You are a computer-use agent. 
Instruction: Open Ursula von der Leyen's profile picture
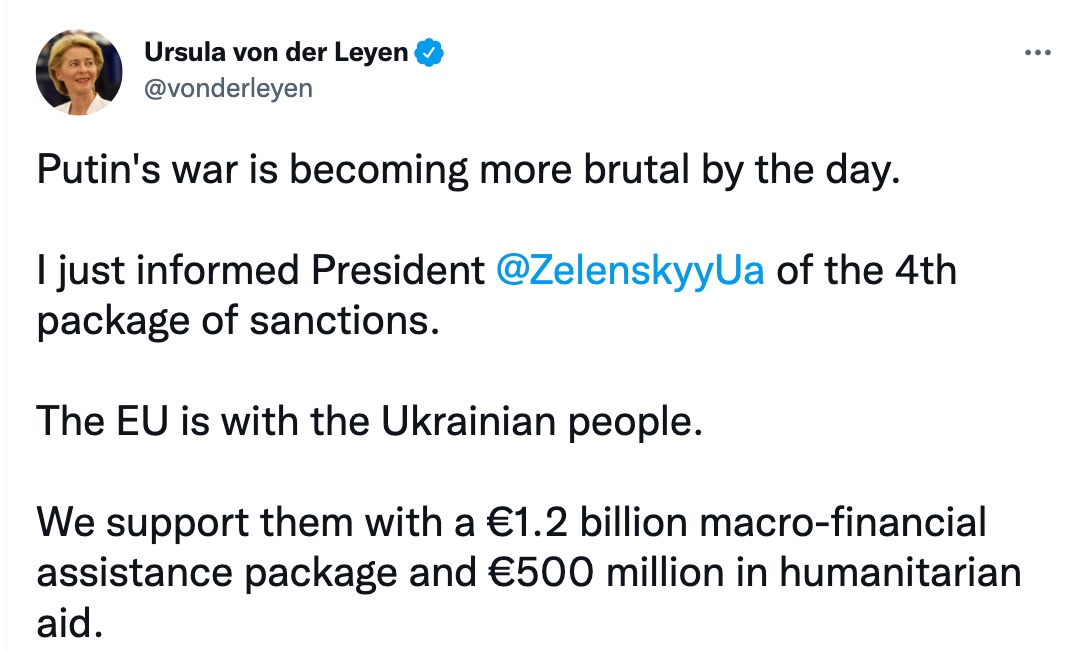[x=79, y=72]
